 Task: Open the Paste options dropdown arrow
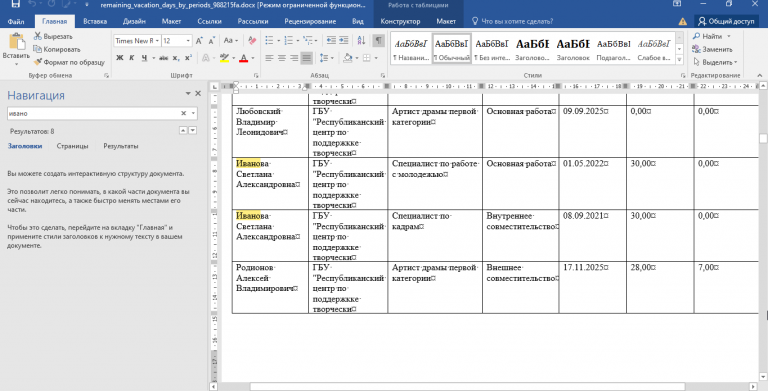click(x=16, y=64)
